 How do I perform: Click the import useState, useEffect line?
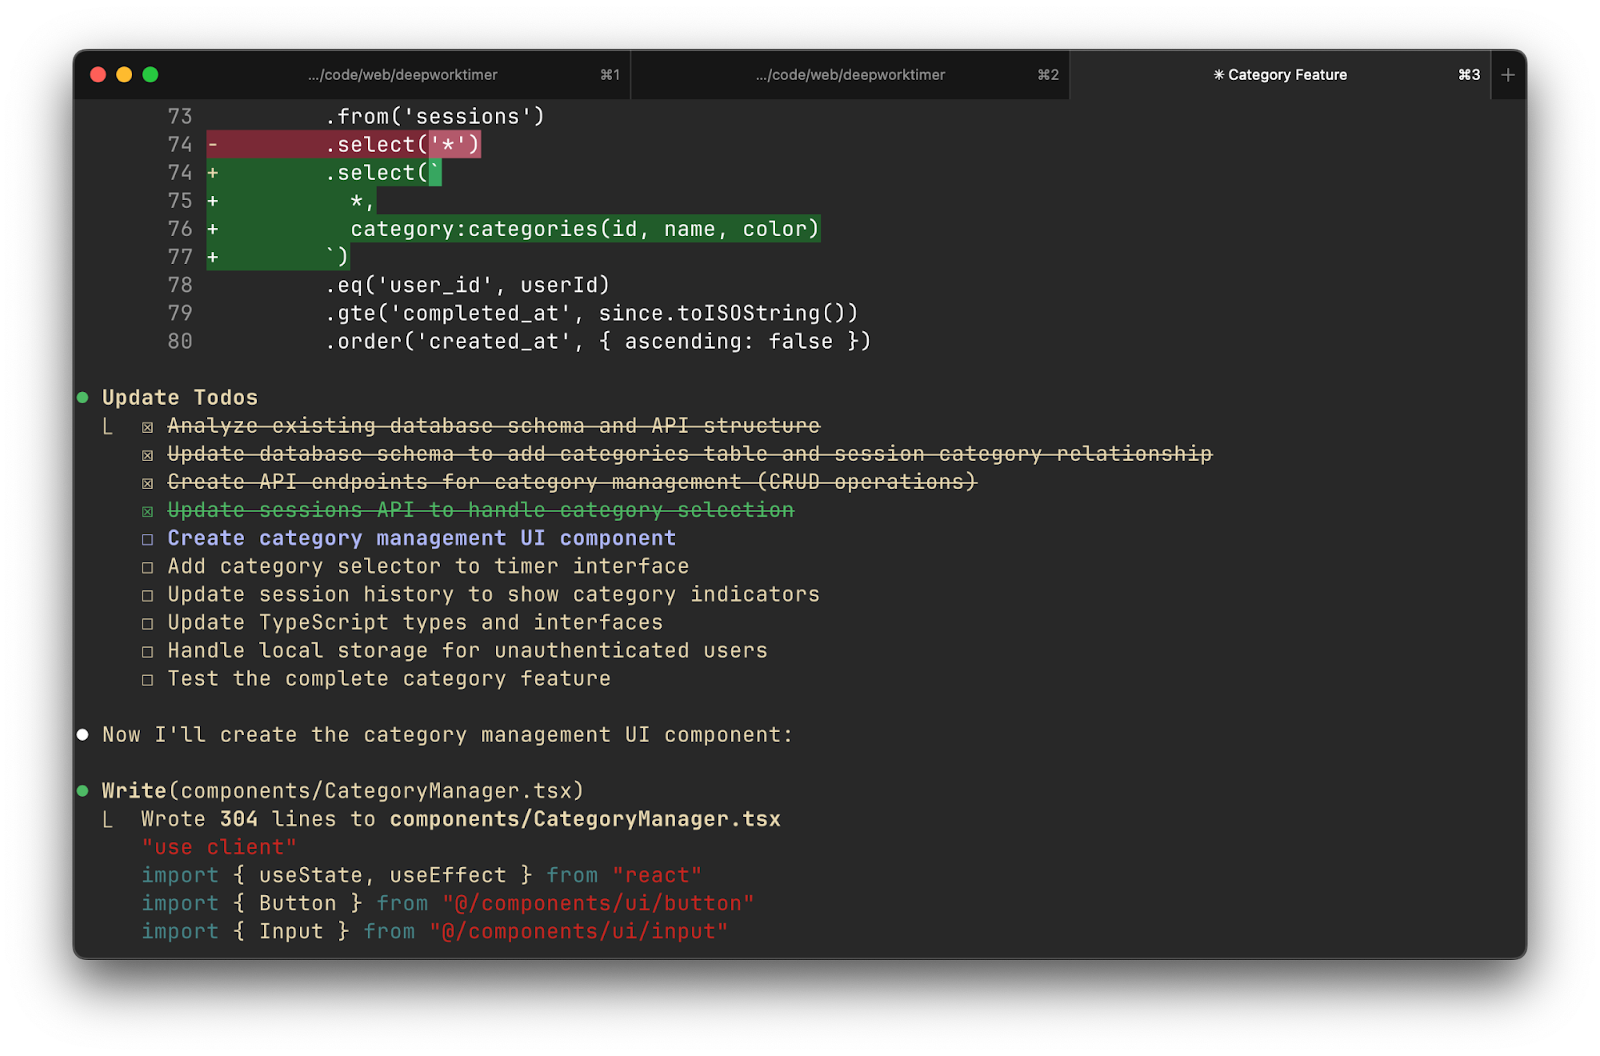point(421,876)
